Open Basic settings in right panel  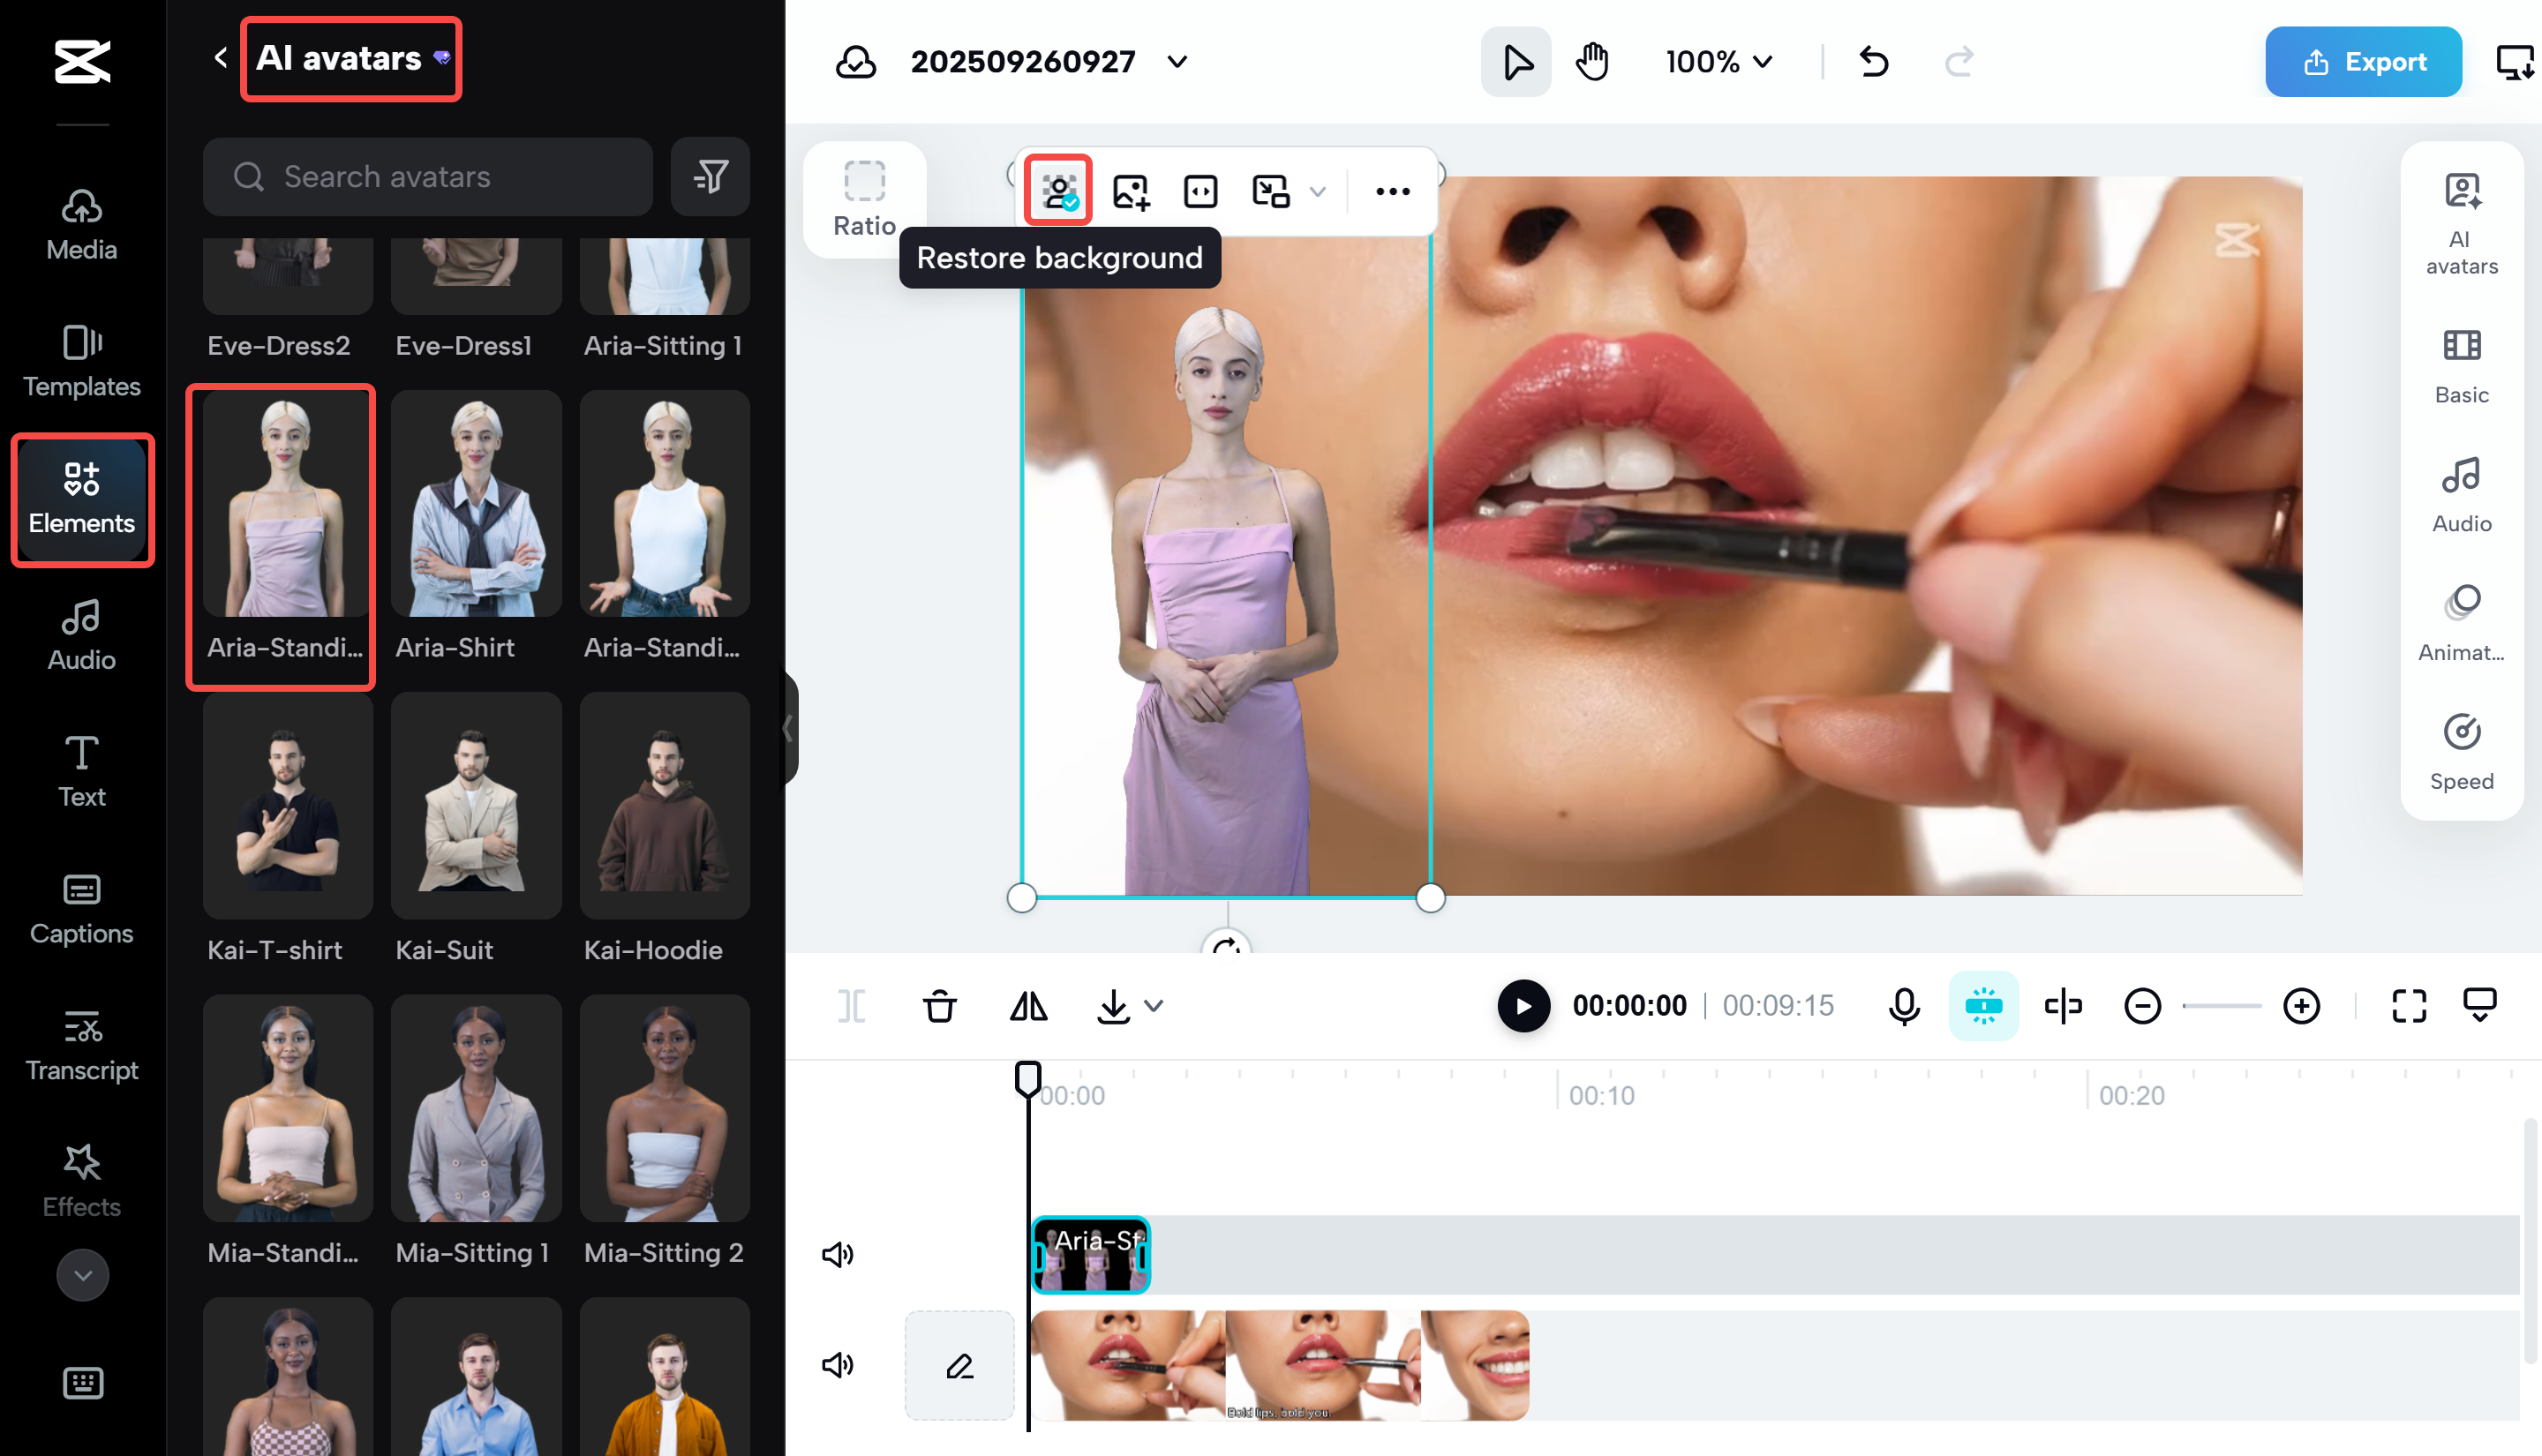pos(2462,366)
